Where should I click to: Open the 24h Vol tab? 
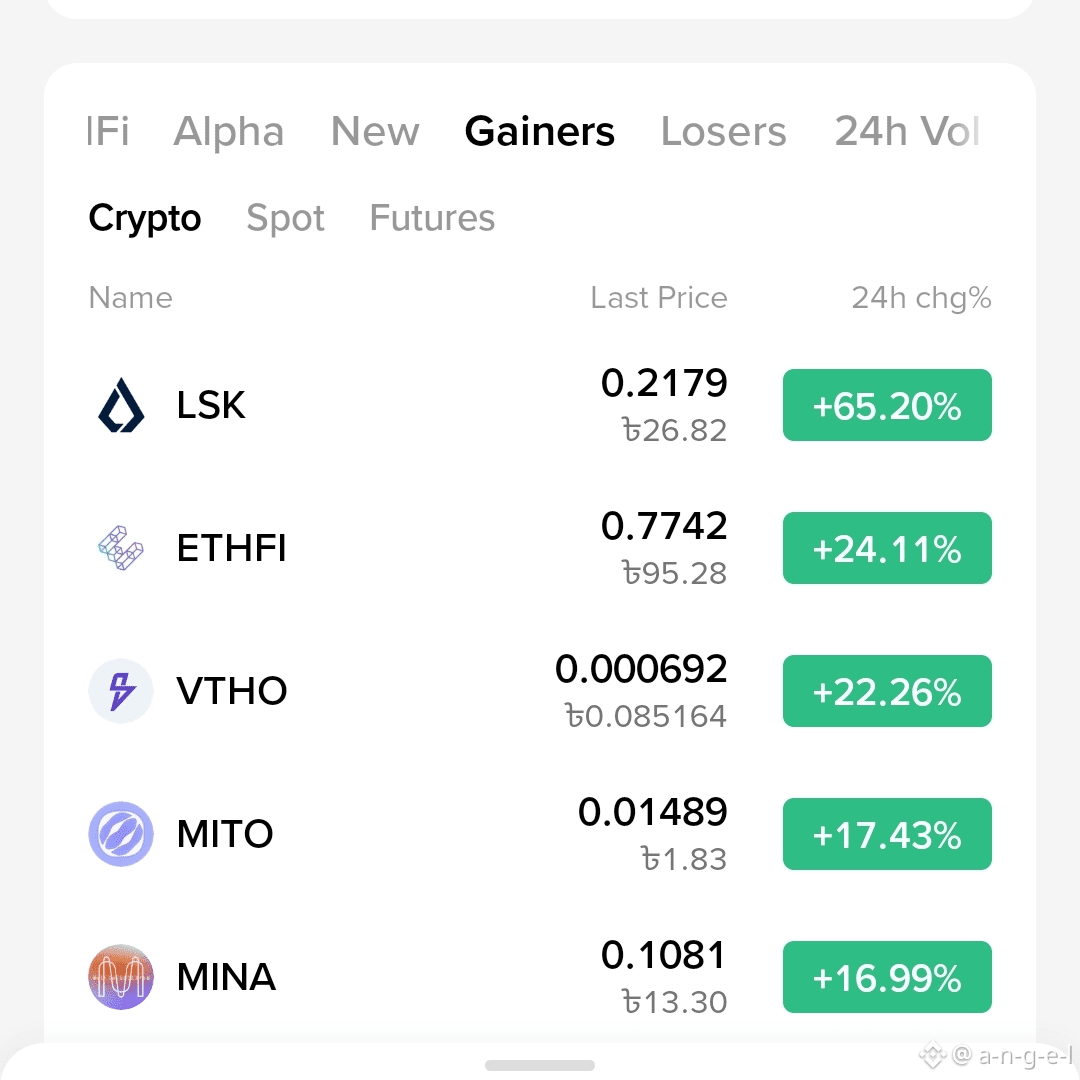(906, 131)
